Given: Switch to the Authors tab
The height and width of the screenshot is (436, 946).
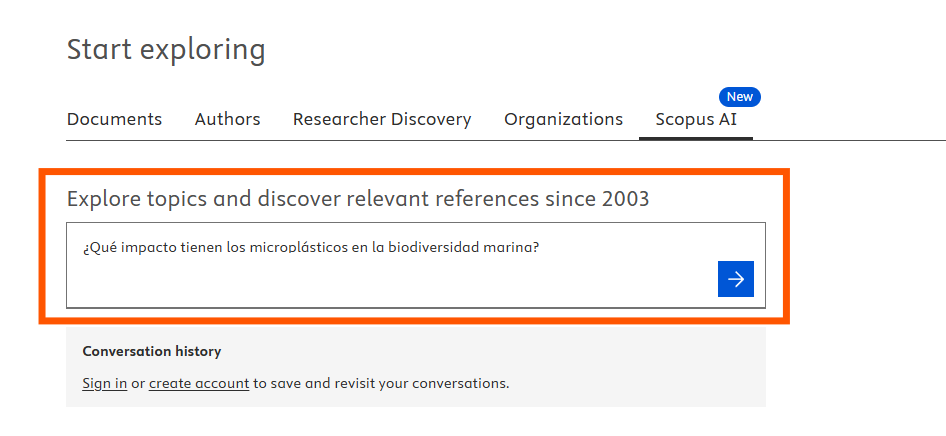Looking at the screenshot, I should 227,119.
